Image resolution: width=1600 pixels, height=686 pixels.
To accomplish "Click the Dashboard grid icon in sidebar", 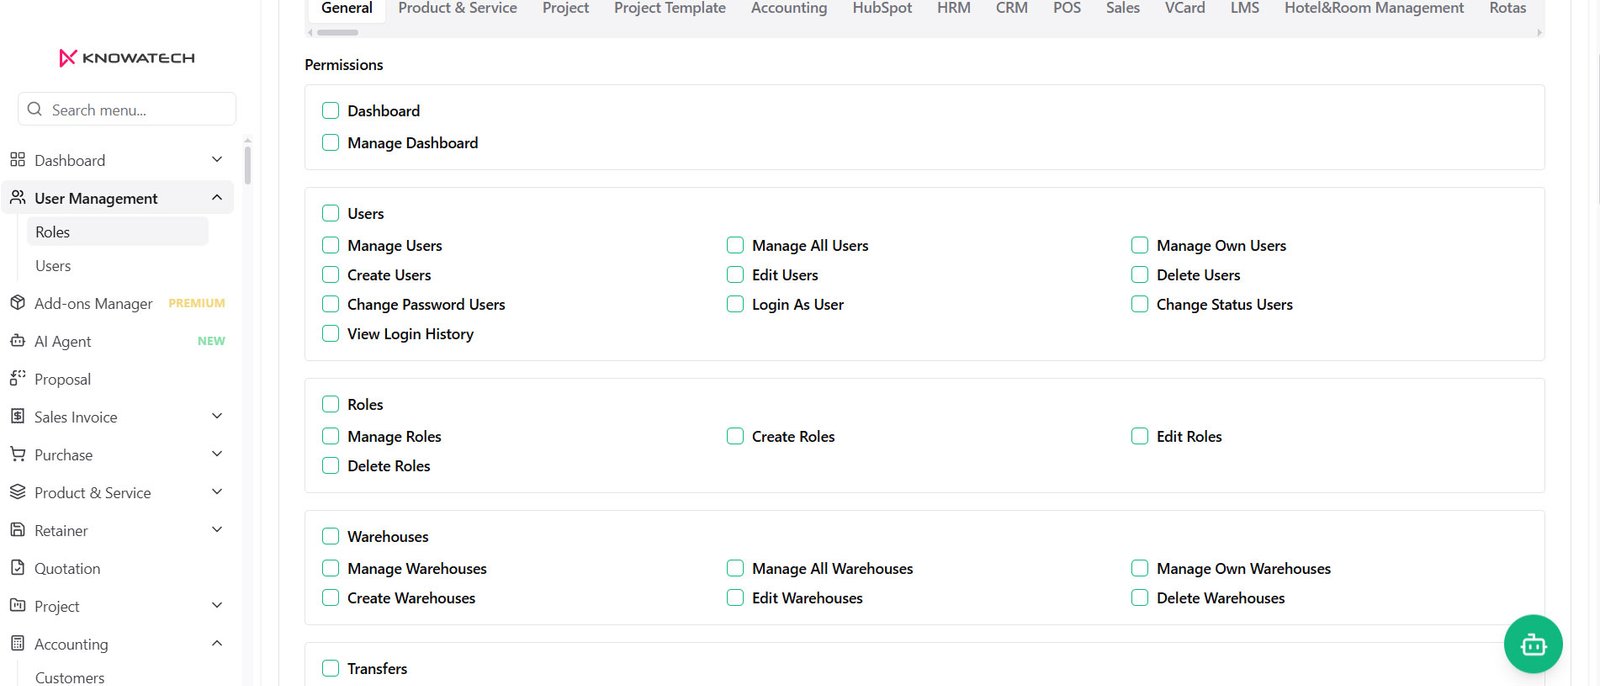I will pos(17,160).
